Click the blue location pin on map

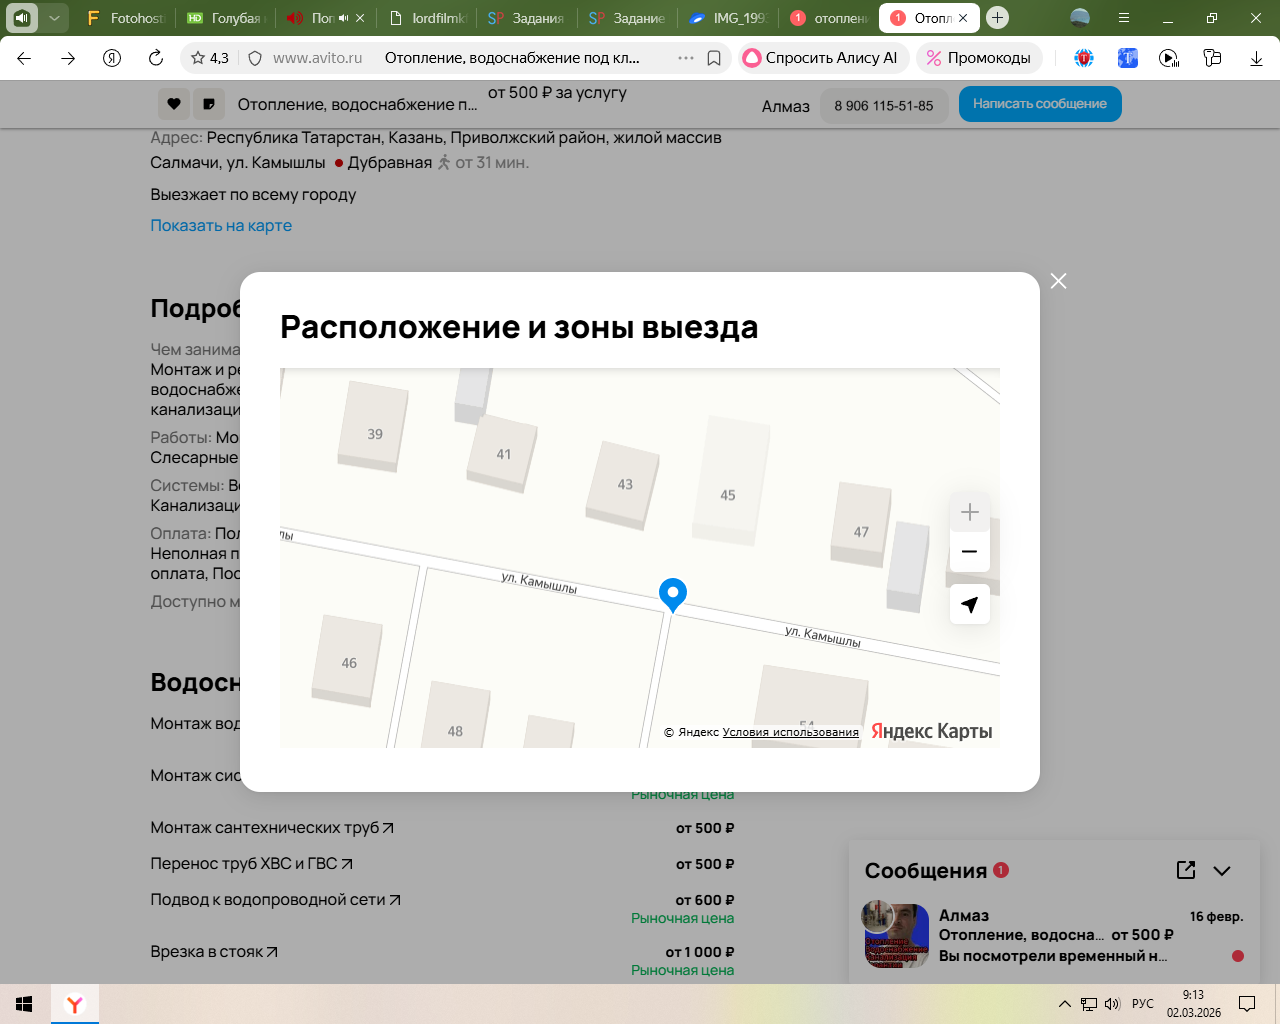pos(673,594)
